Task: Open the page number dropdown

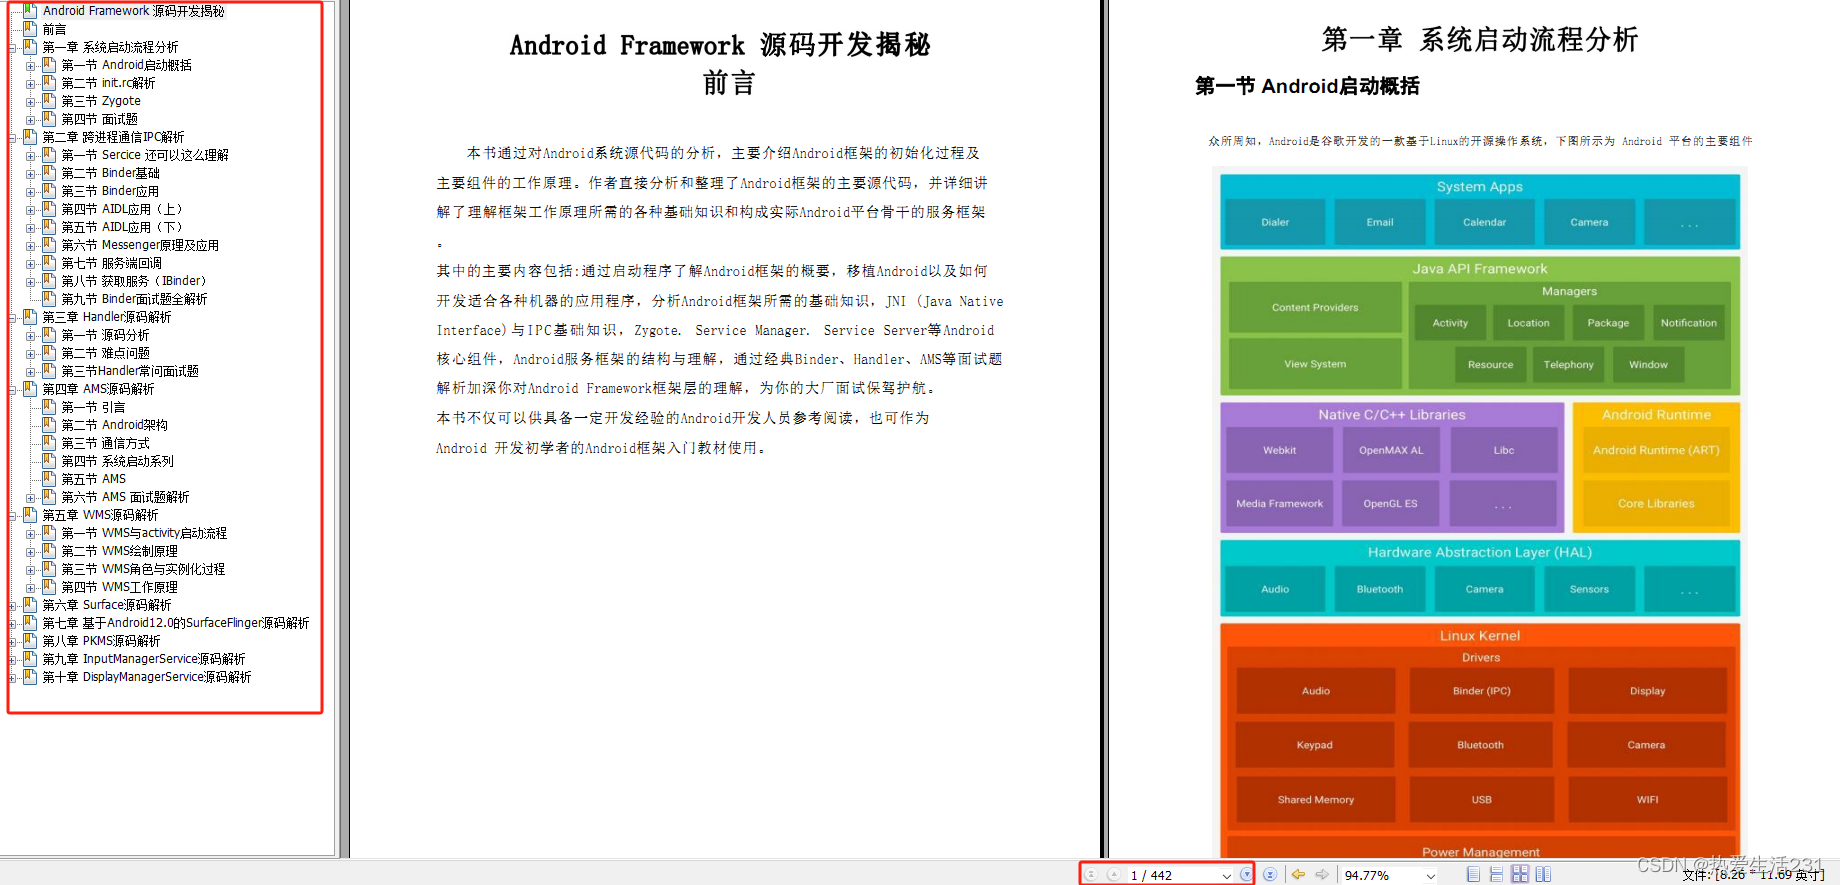Action: 1227,875
